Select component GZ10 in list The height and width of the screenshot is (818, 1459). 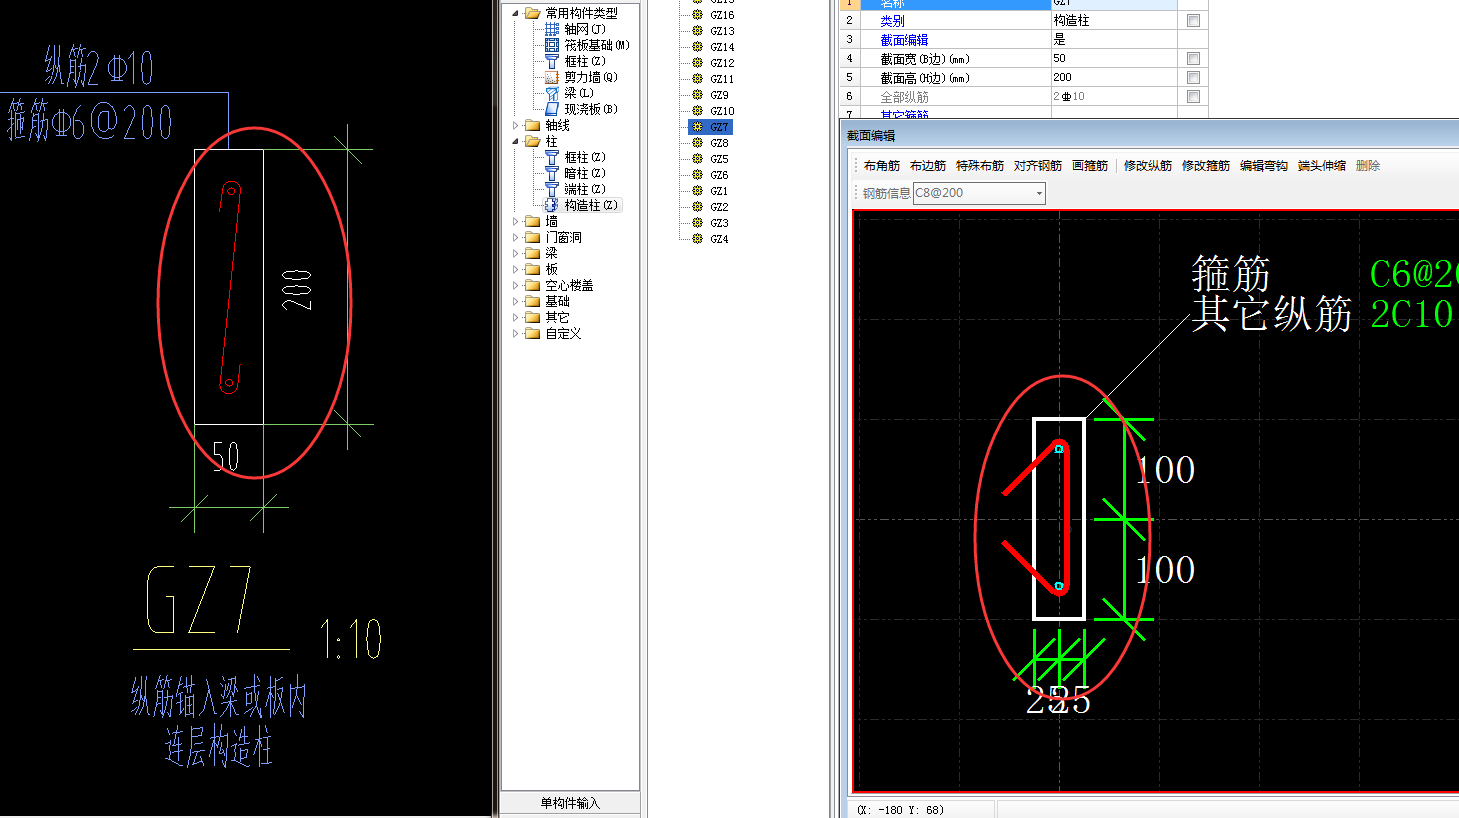(722, 111)
